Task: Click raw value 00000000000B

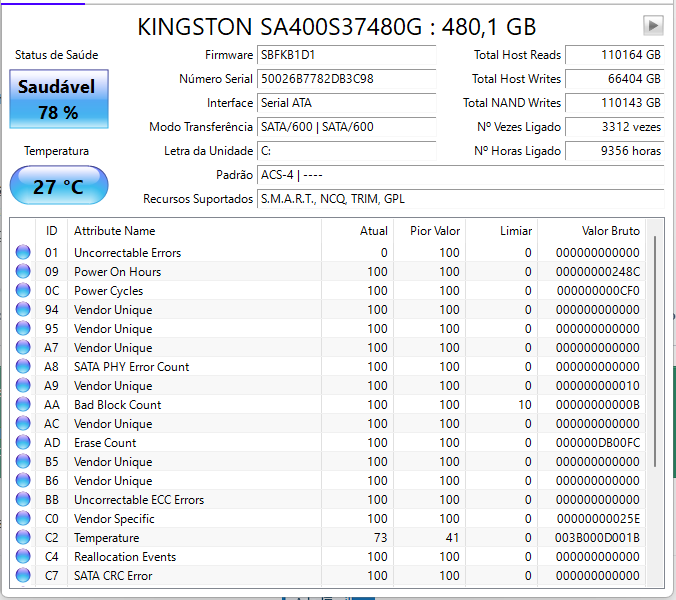Action: pos(598,404)
